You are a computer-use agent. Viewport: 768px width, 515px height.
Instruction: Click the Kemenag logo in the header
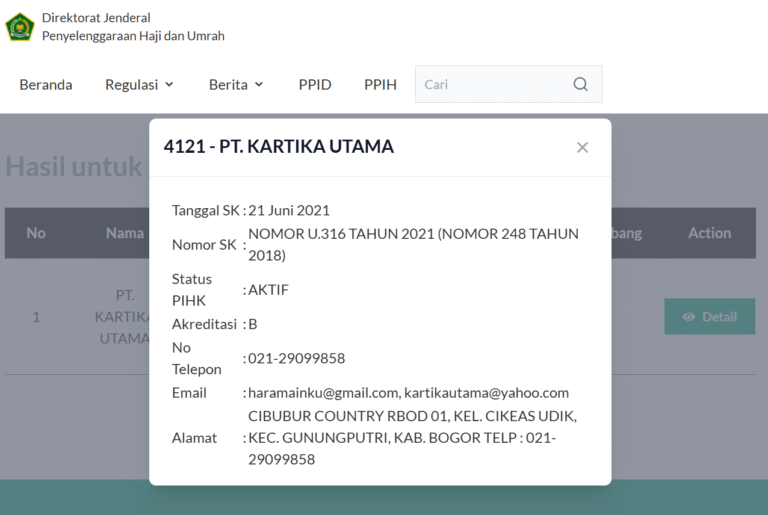pyautogui.click(x=20, y=27)
